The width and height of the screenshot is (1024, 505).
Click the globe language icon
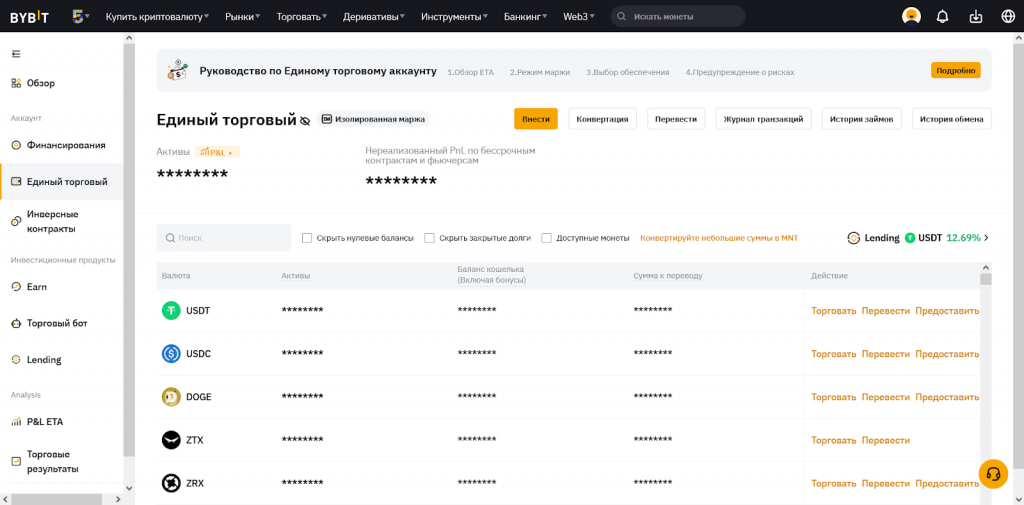tap(1007, 16)
